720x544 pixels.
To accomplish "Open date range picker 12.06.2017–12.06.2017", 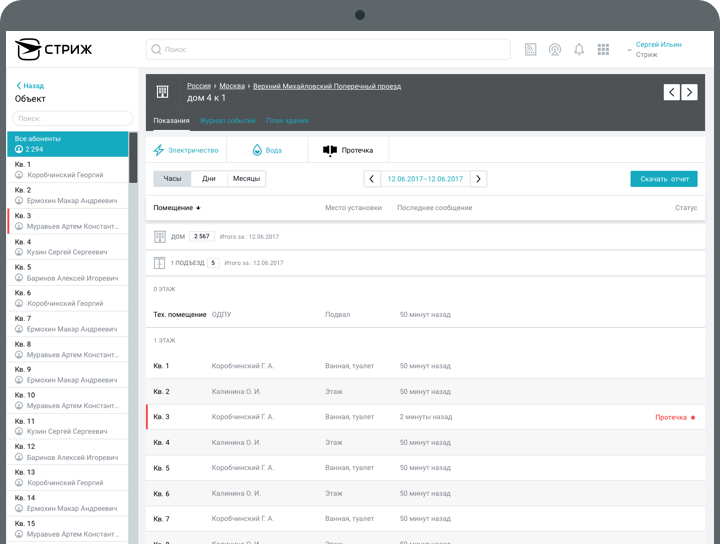I will [425, 179].
